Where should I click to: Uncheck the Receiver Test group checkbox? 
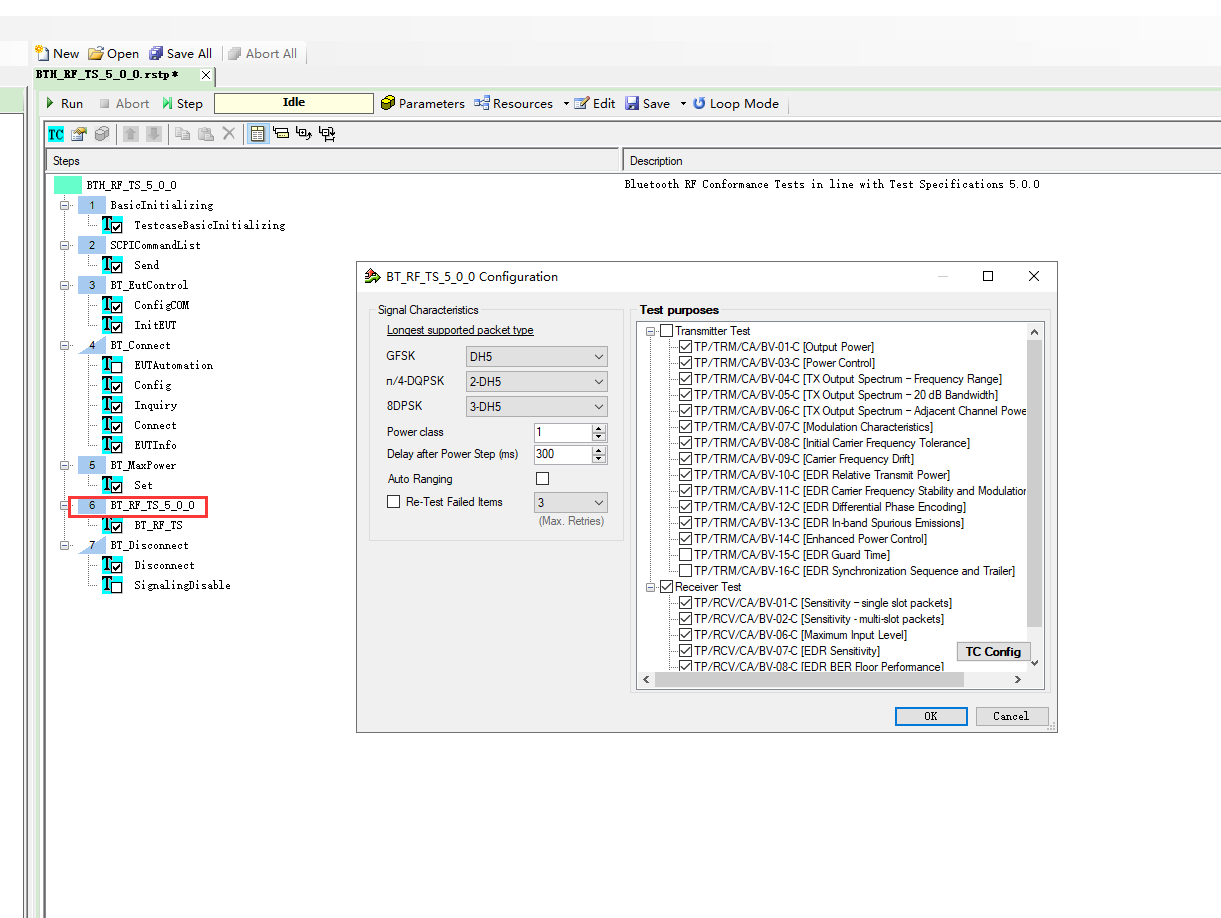667,587
